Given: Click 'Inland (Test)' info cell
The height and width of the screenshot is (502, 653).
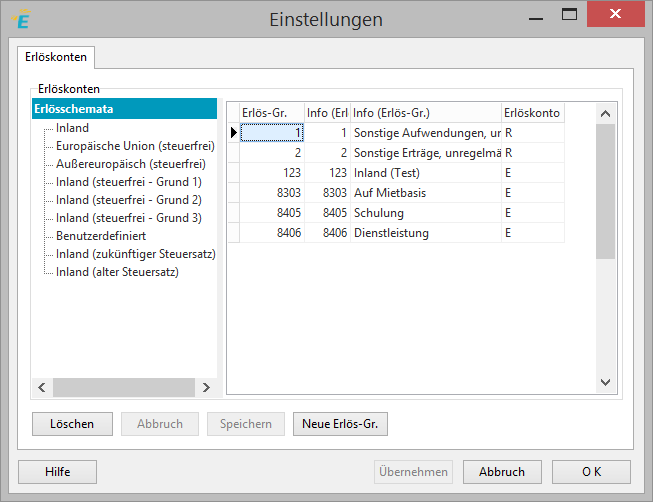Looking at the screenshot, I should (426, 173).
